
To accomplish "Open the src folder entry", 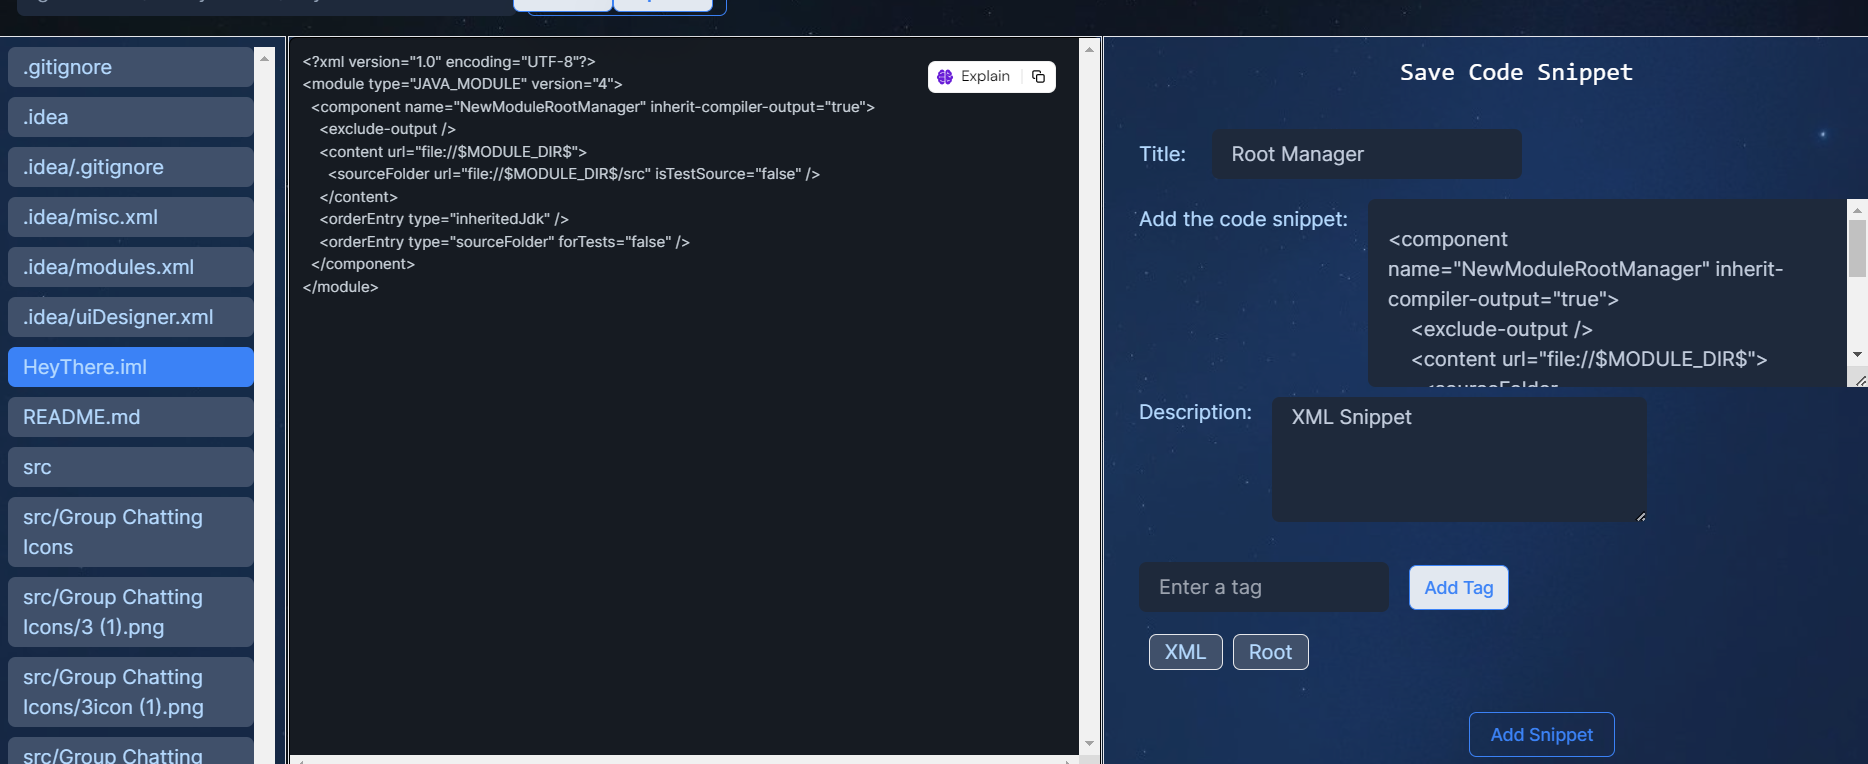I will [130, 467].
